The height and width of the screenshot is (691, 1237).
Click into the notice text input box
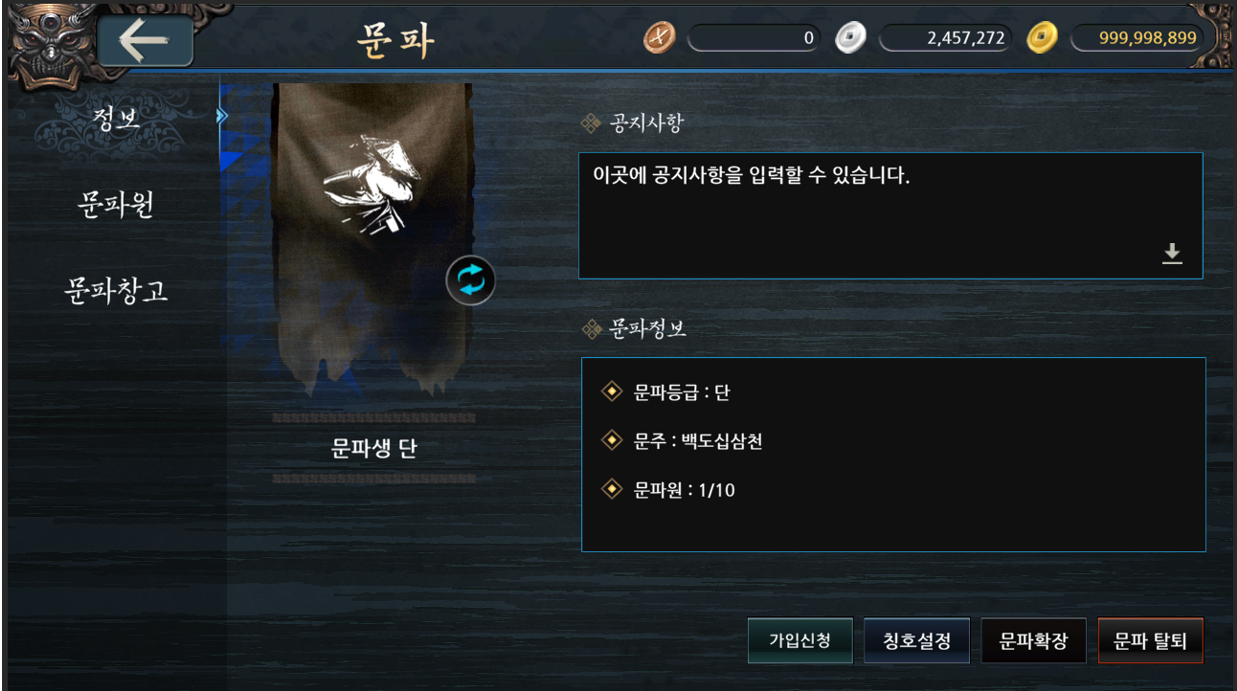(x=890, y=215)
